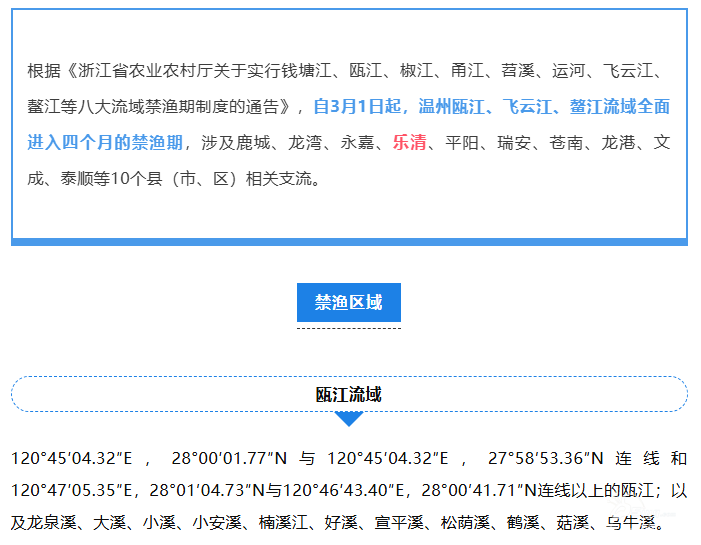Click the red 乐清 text
Viewport: 701px width, 545px height.
pos(409,142)
